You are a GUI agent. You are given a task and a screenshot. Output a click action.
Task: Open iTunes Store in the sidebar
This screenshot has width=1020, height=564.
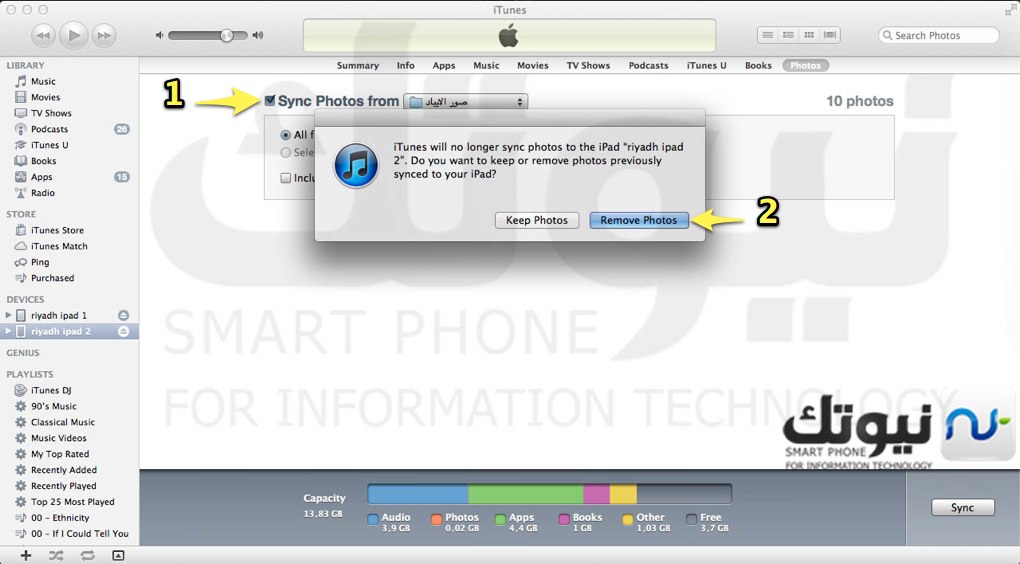[x=57, y=230]
